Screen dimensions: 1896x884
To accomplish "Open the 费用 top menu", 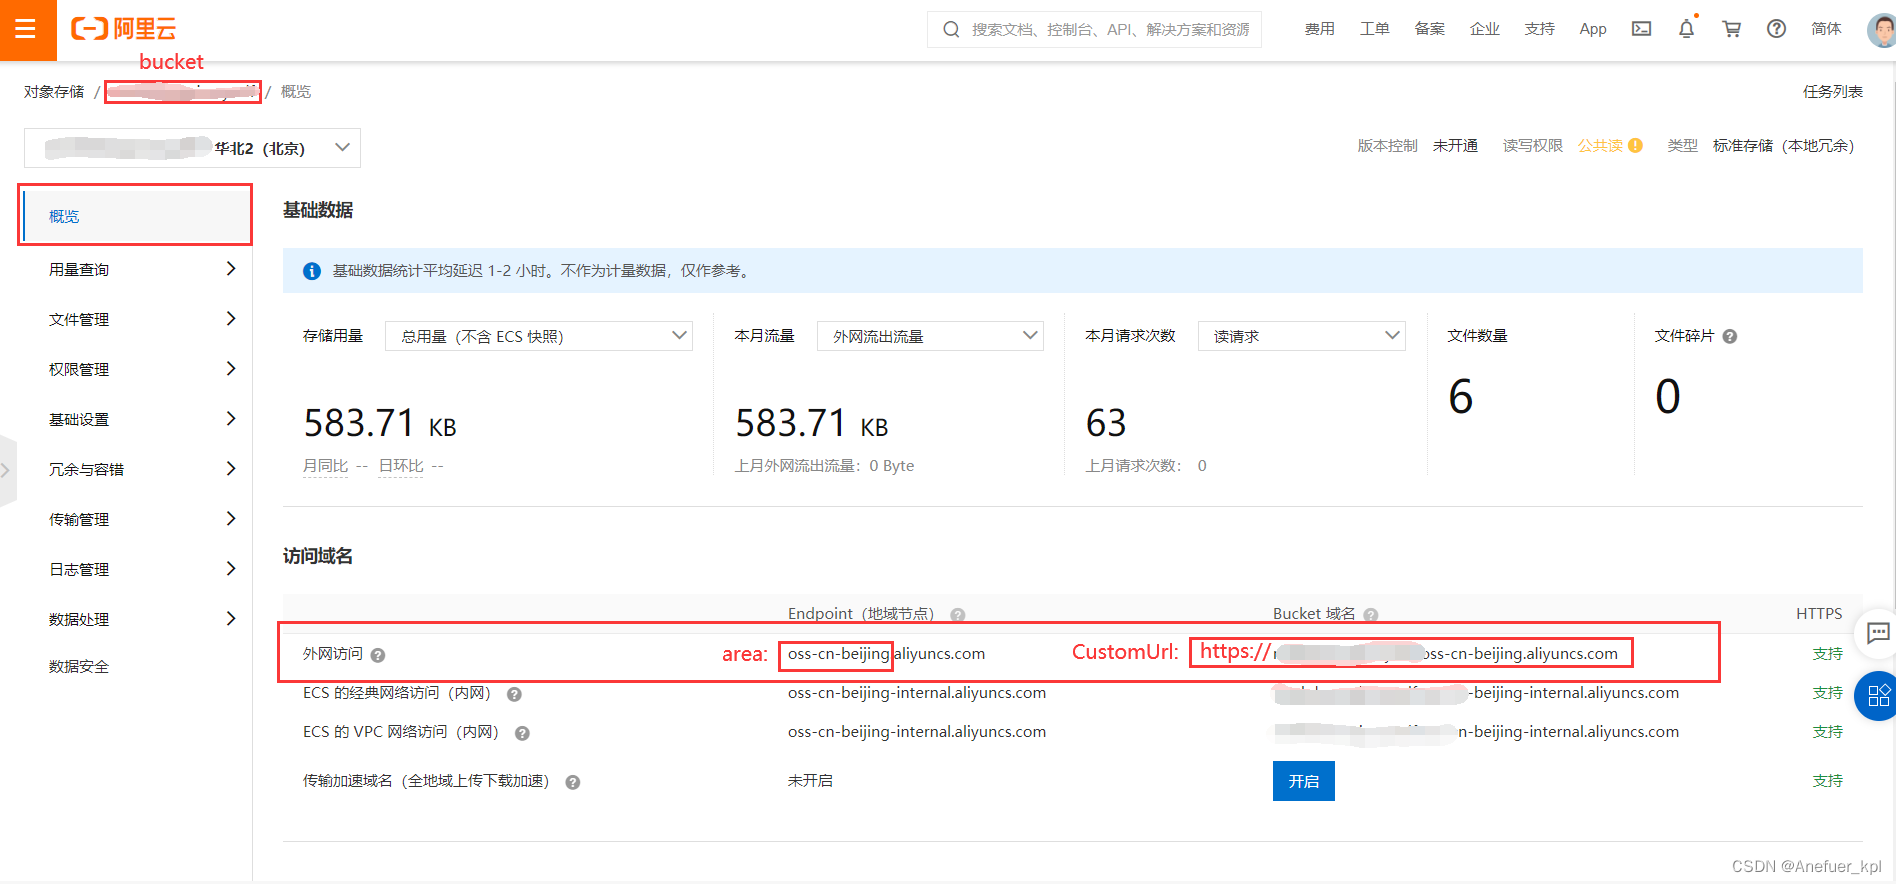I will (x=1319, y=29).
